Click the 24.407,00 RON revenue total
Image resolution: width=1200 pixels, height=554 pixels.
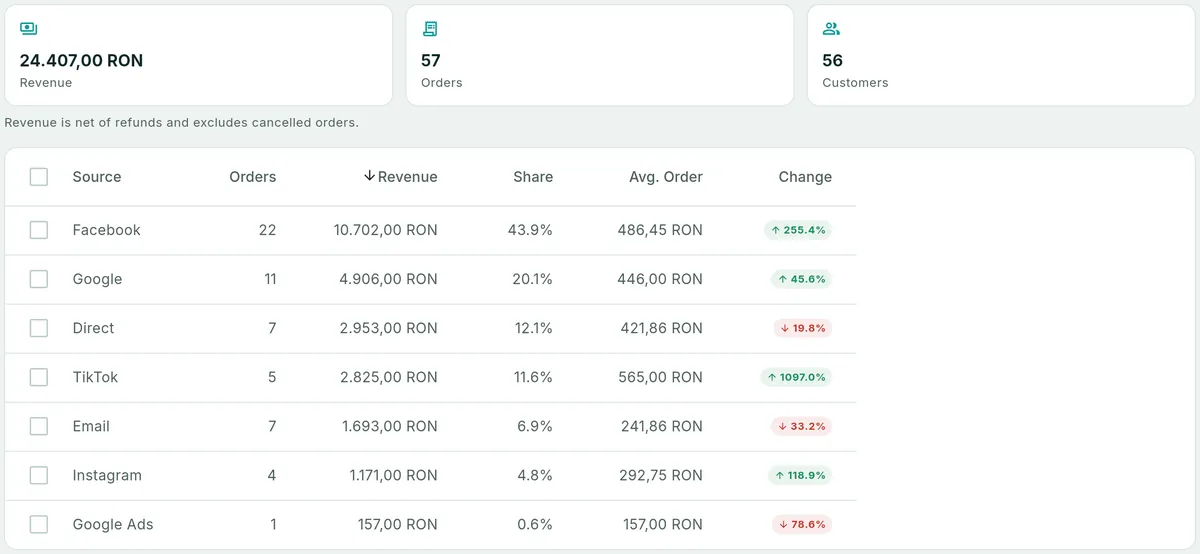tap(81, 60)
